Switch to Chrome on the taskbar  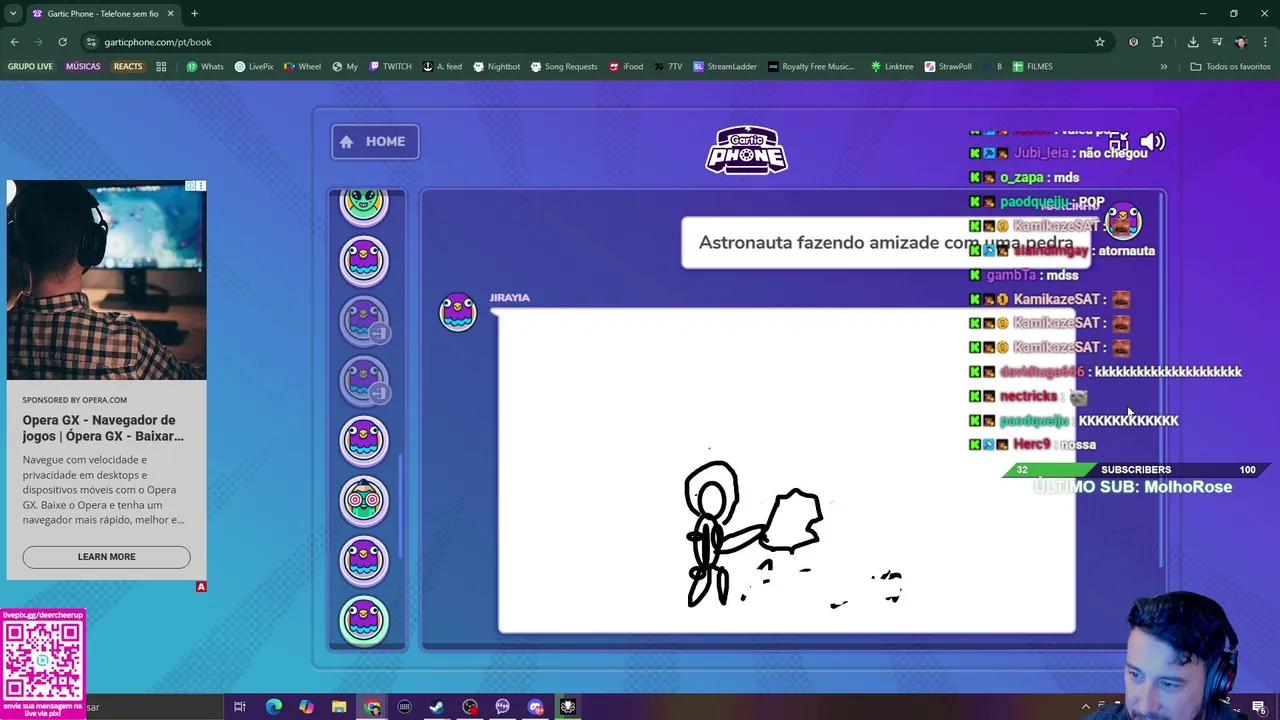(x=372, y=707)
